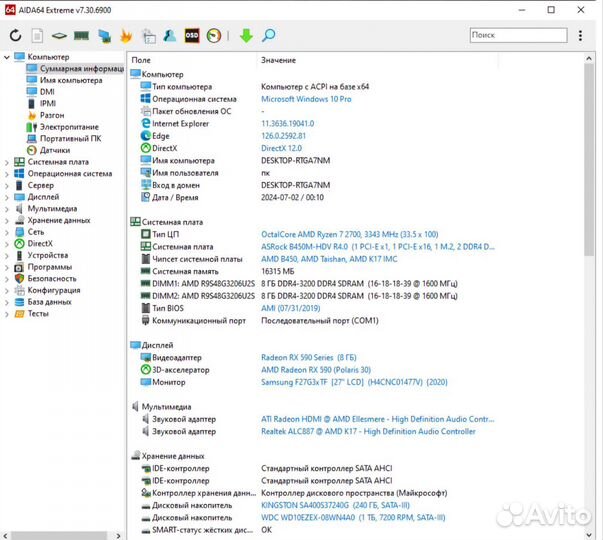The image size is (603, 540).
Task: Select the Конфигурация tree category
Action: point(47,290)
